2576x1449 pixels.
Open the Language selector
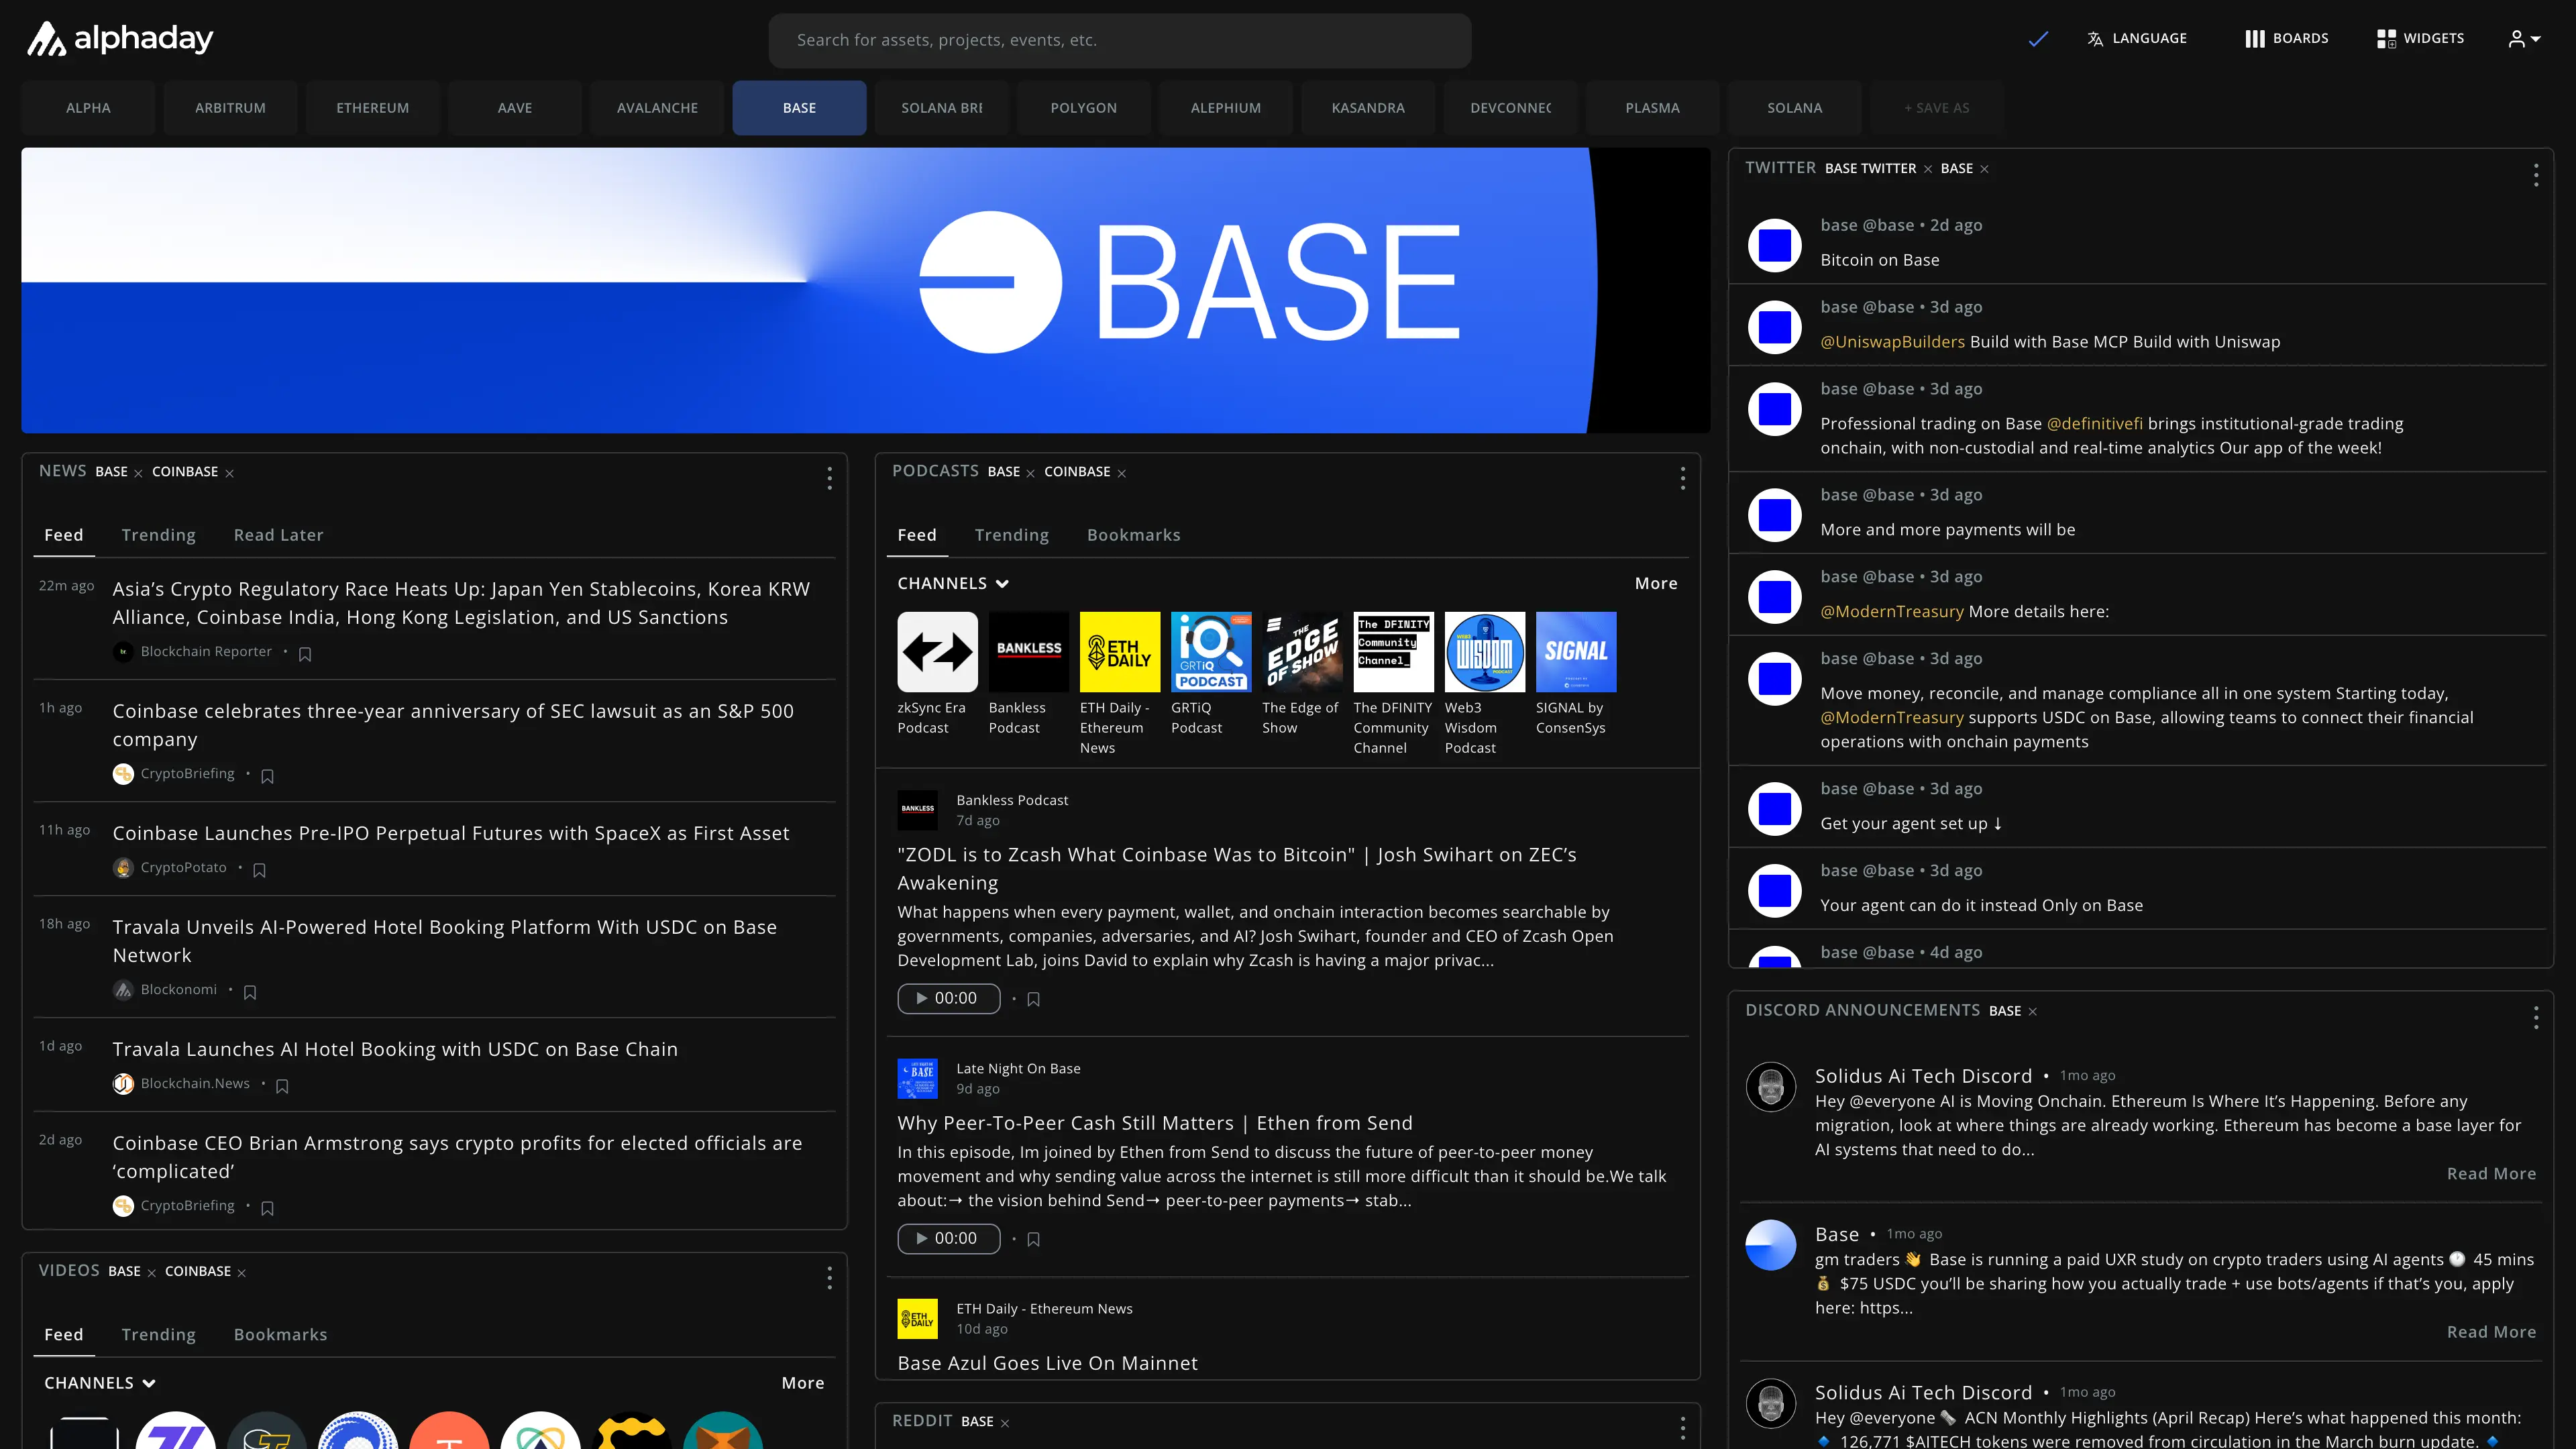[2137, 39]
